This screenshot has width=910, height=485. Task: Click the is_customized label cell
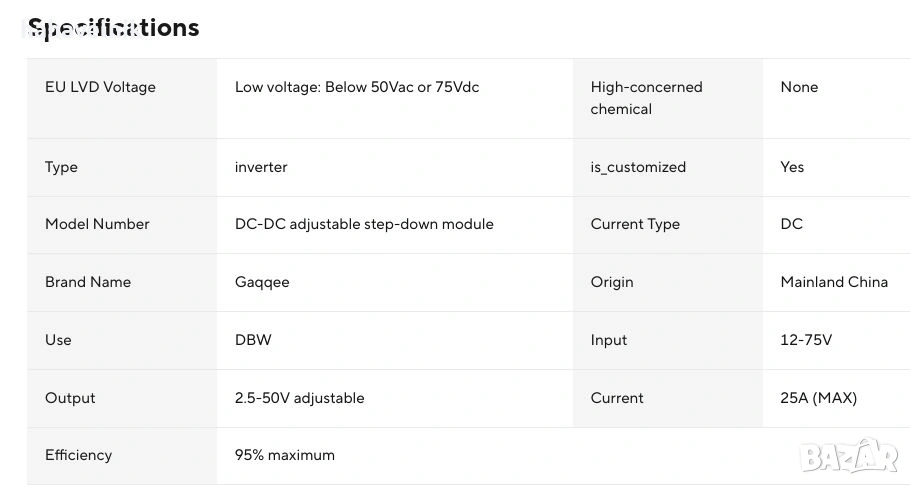coord(638,167)
